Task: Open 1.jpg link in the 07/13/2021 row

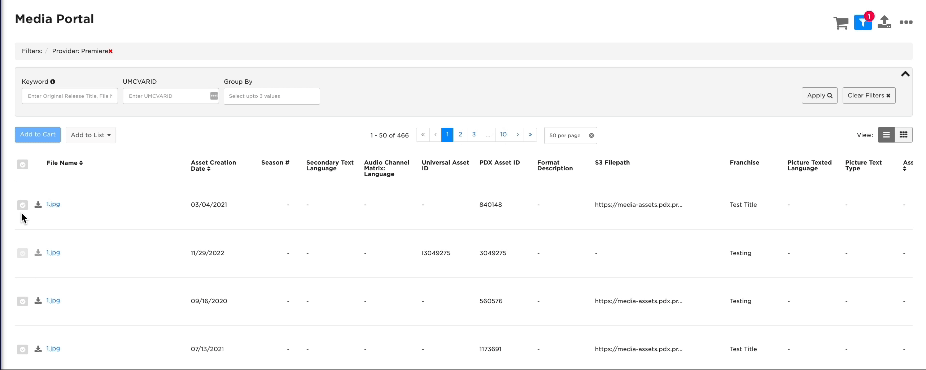Action: [x=53, y=349]
